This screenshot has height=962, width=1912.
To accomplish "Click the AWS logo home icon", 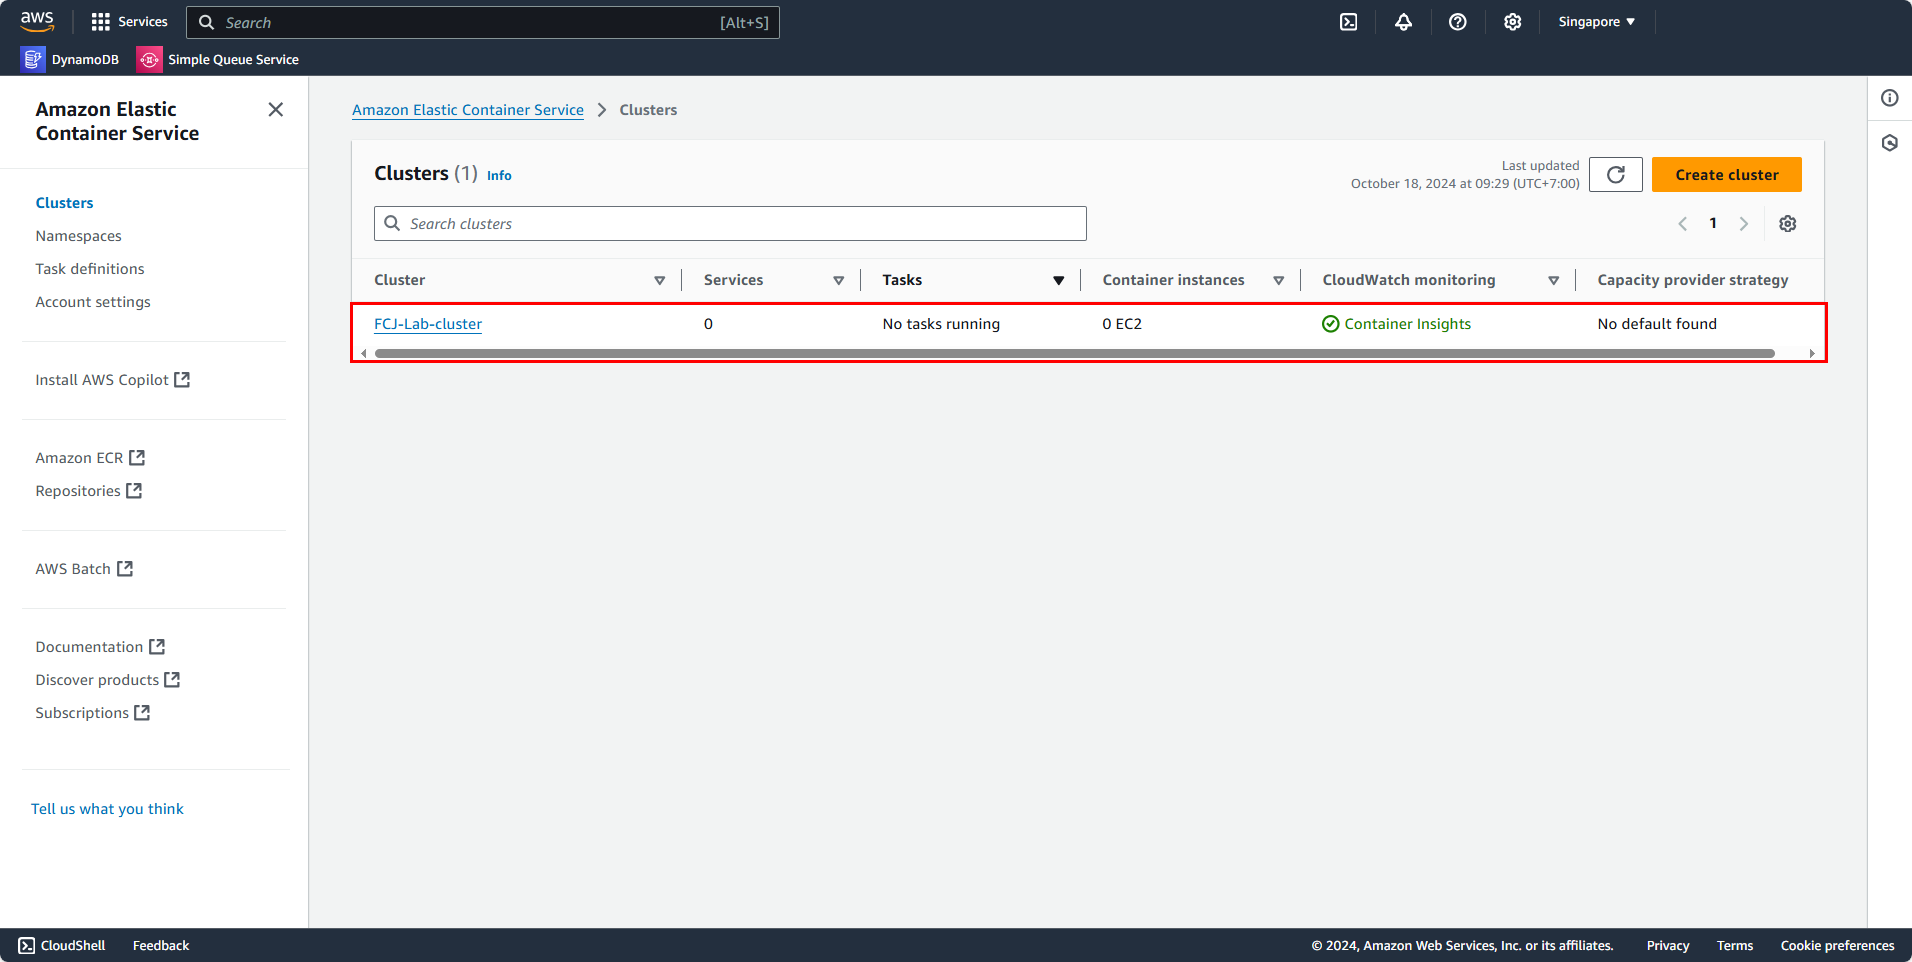I will pos(37,21).
